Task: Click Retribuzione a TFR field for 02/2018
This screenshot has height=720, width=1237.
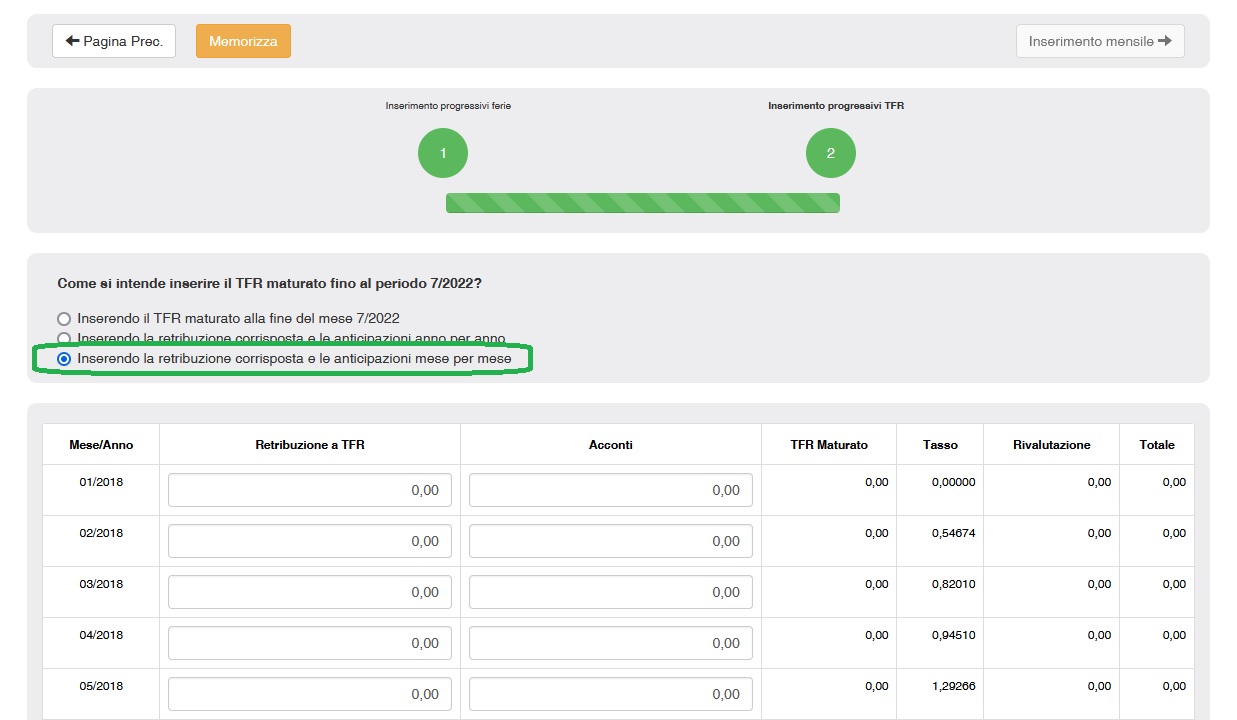Action: [310, 541]
